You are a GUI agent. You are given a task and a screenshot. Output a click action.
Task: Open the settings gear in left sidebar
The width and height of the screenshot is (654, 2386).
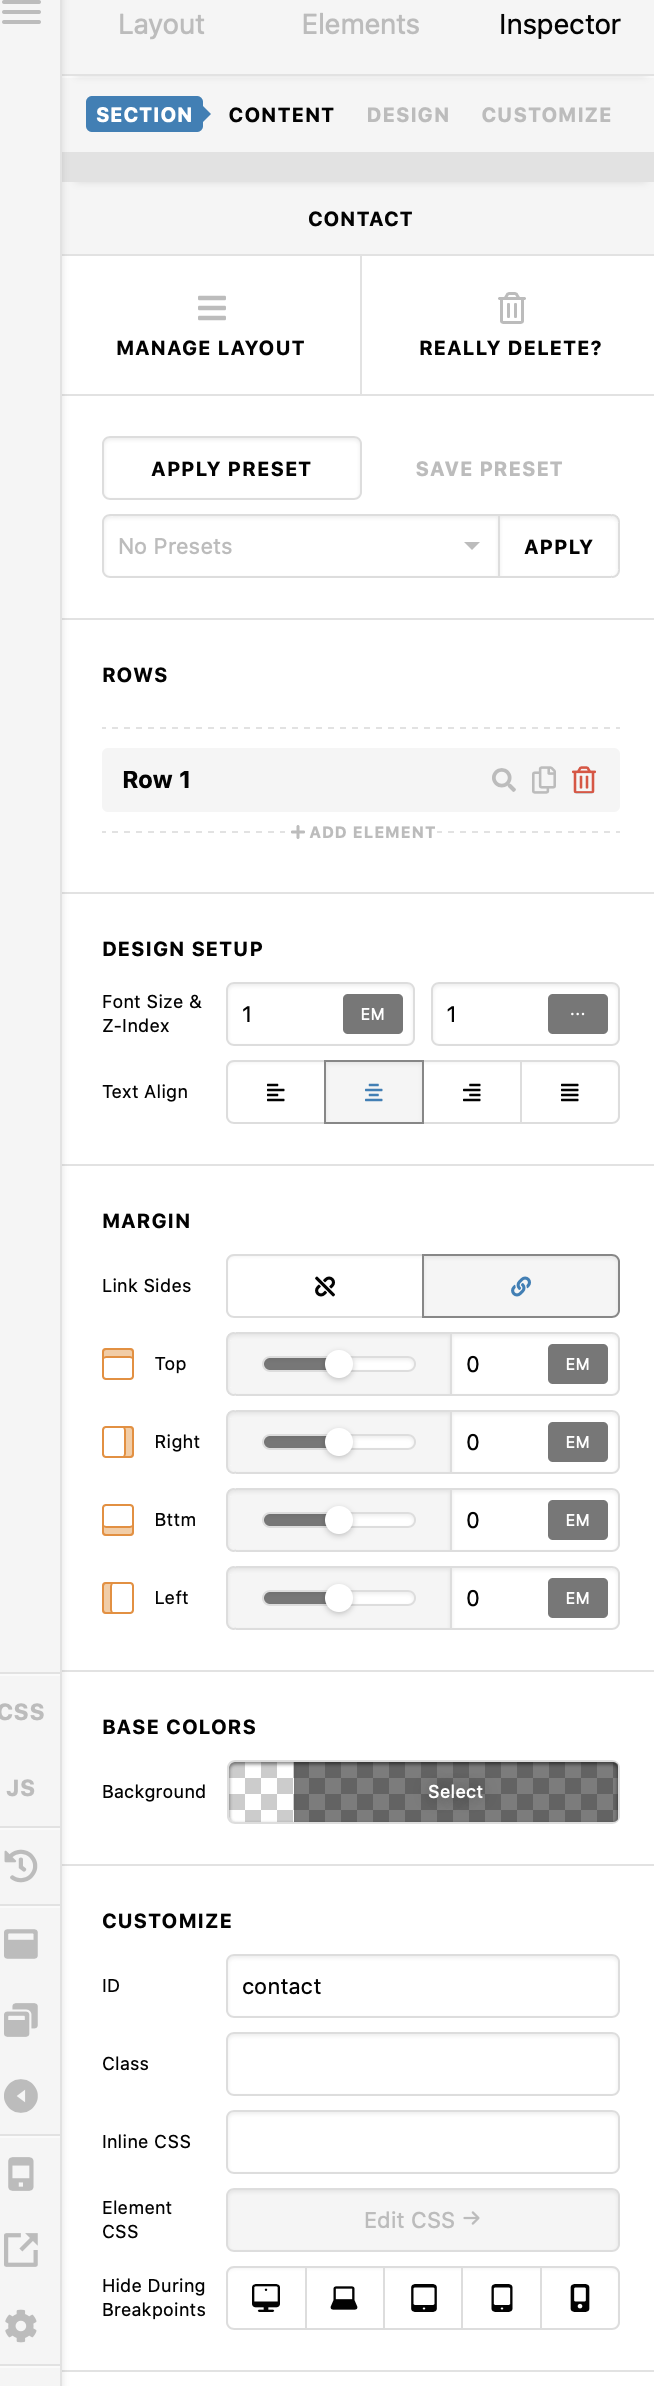point(21,2326)
